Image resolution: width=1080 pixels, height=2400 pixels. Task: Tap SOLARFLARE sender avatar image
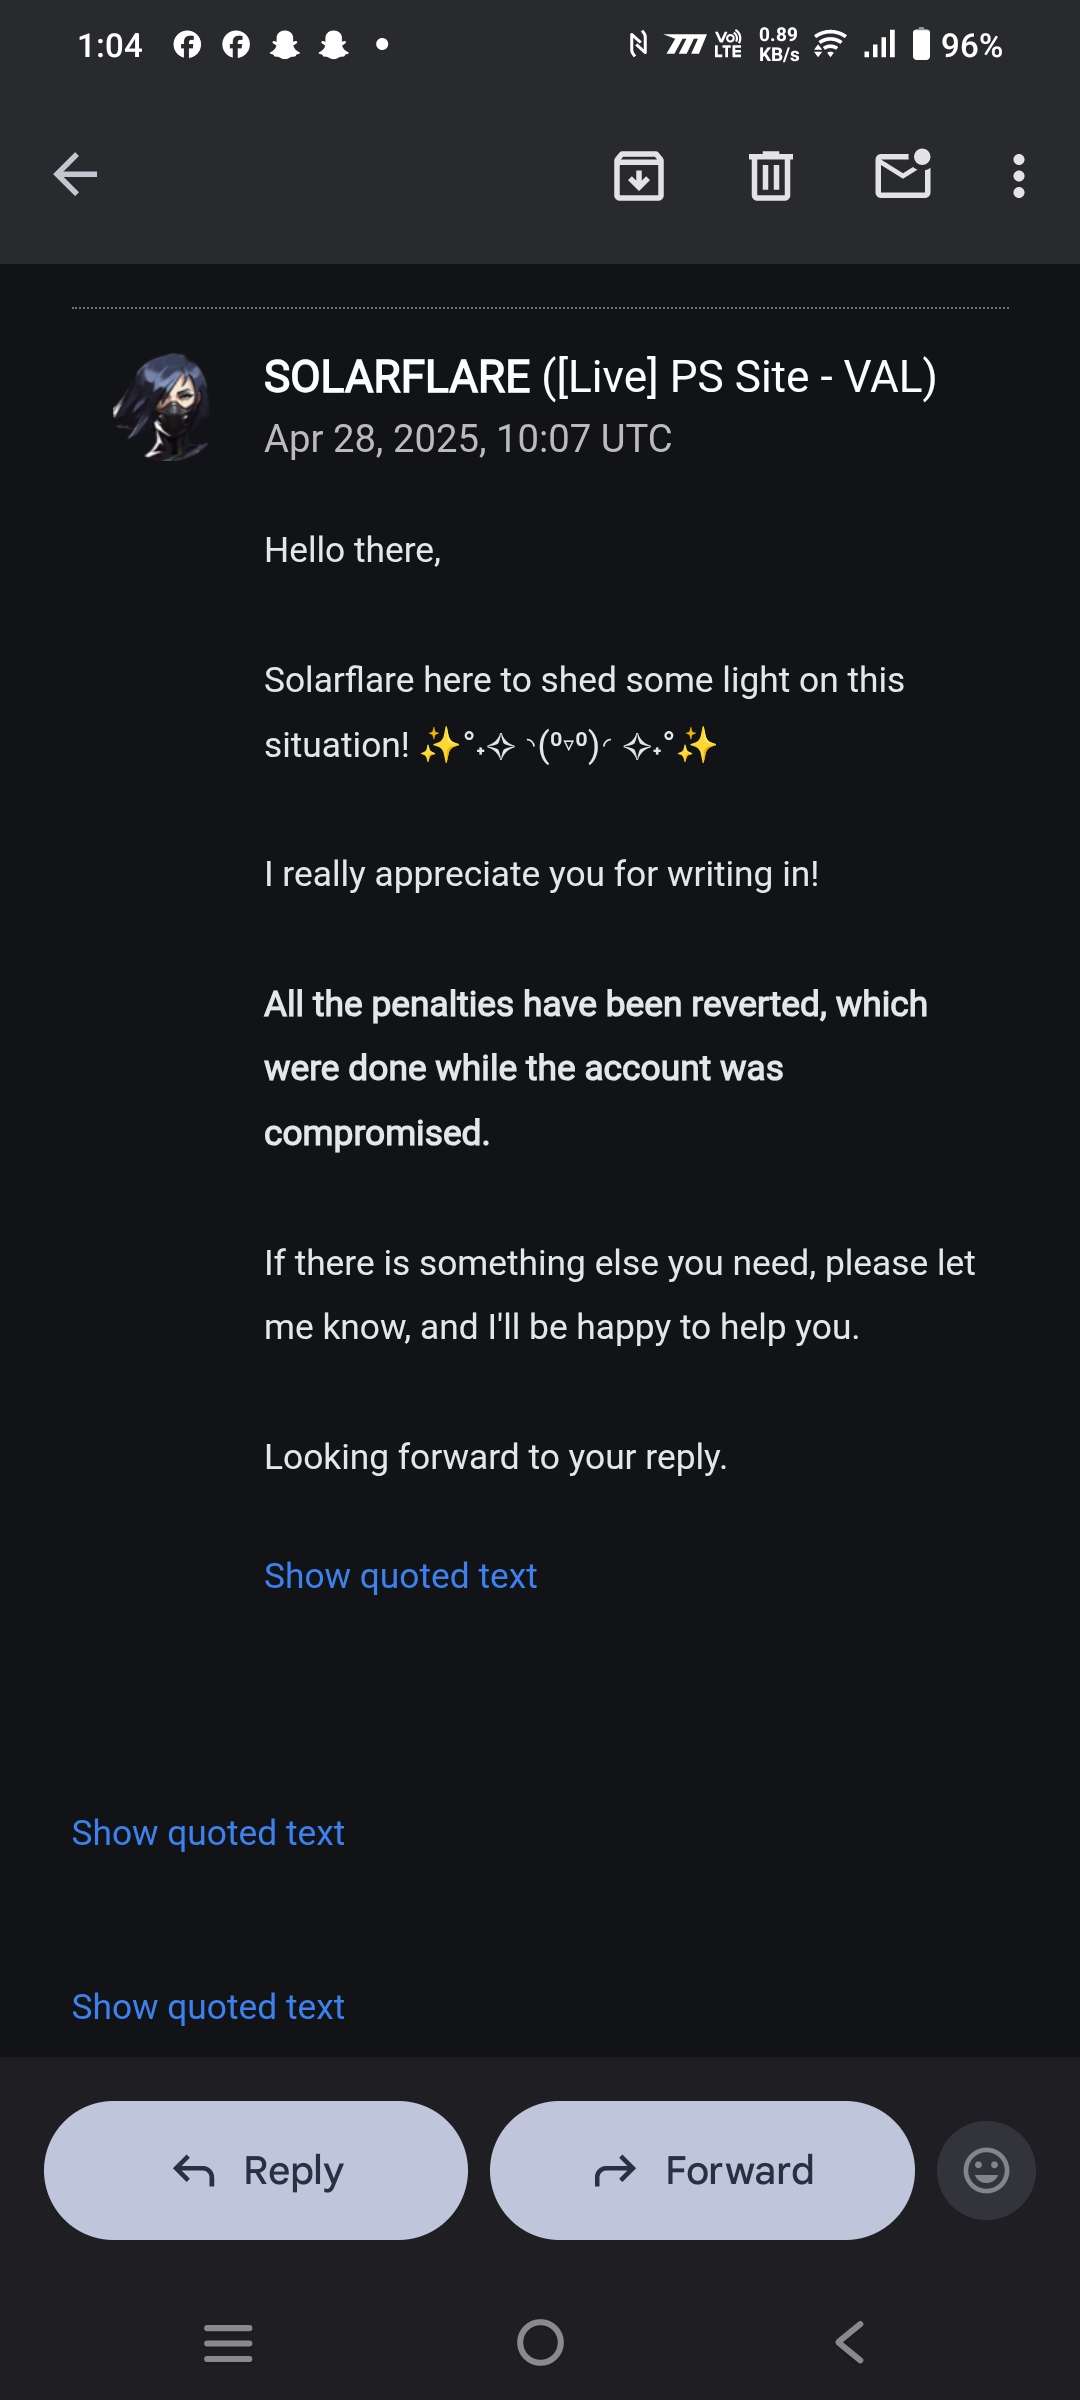[x=163, y=407]
